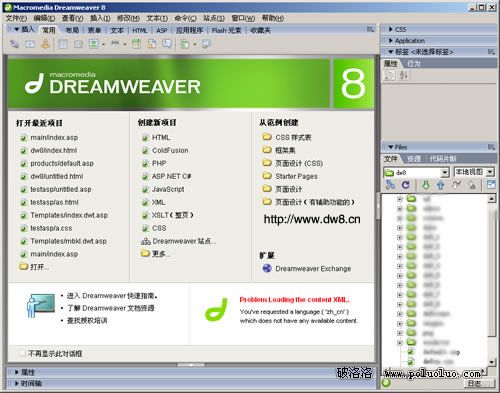
Task: Switch to the 布局 insert tab
Action: 72,30
